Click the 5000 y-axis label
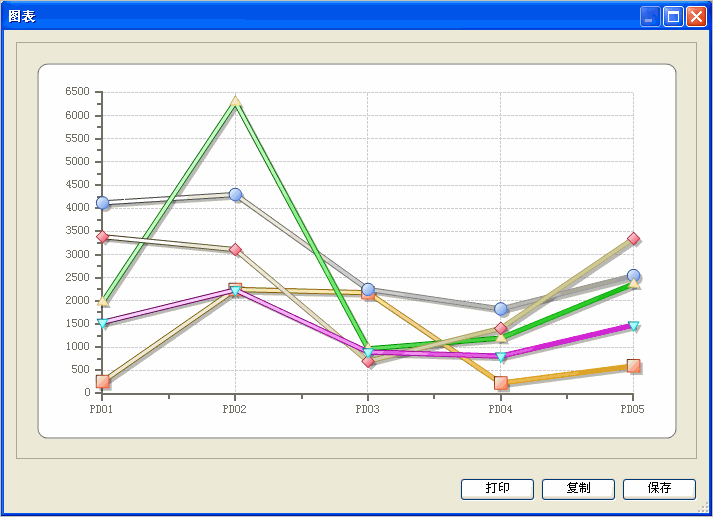Viewport: 713px width, 517px height. click(x=77, y=161)
